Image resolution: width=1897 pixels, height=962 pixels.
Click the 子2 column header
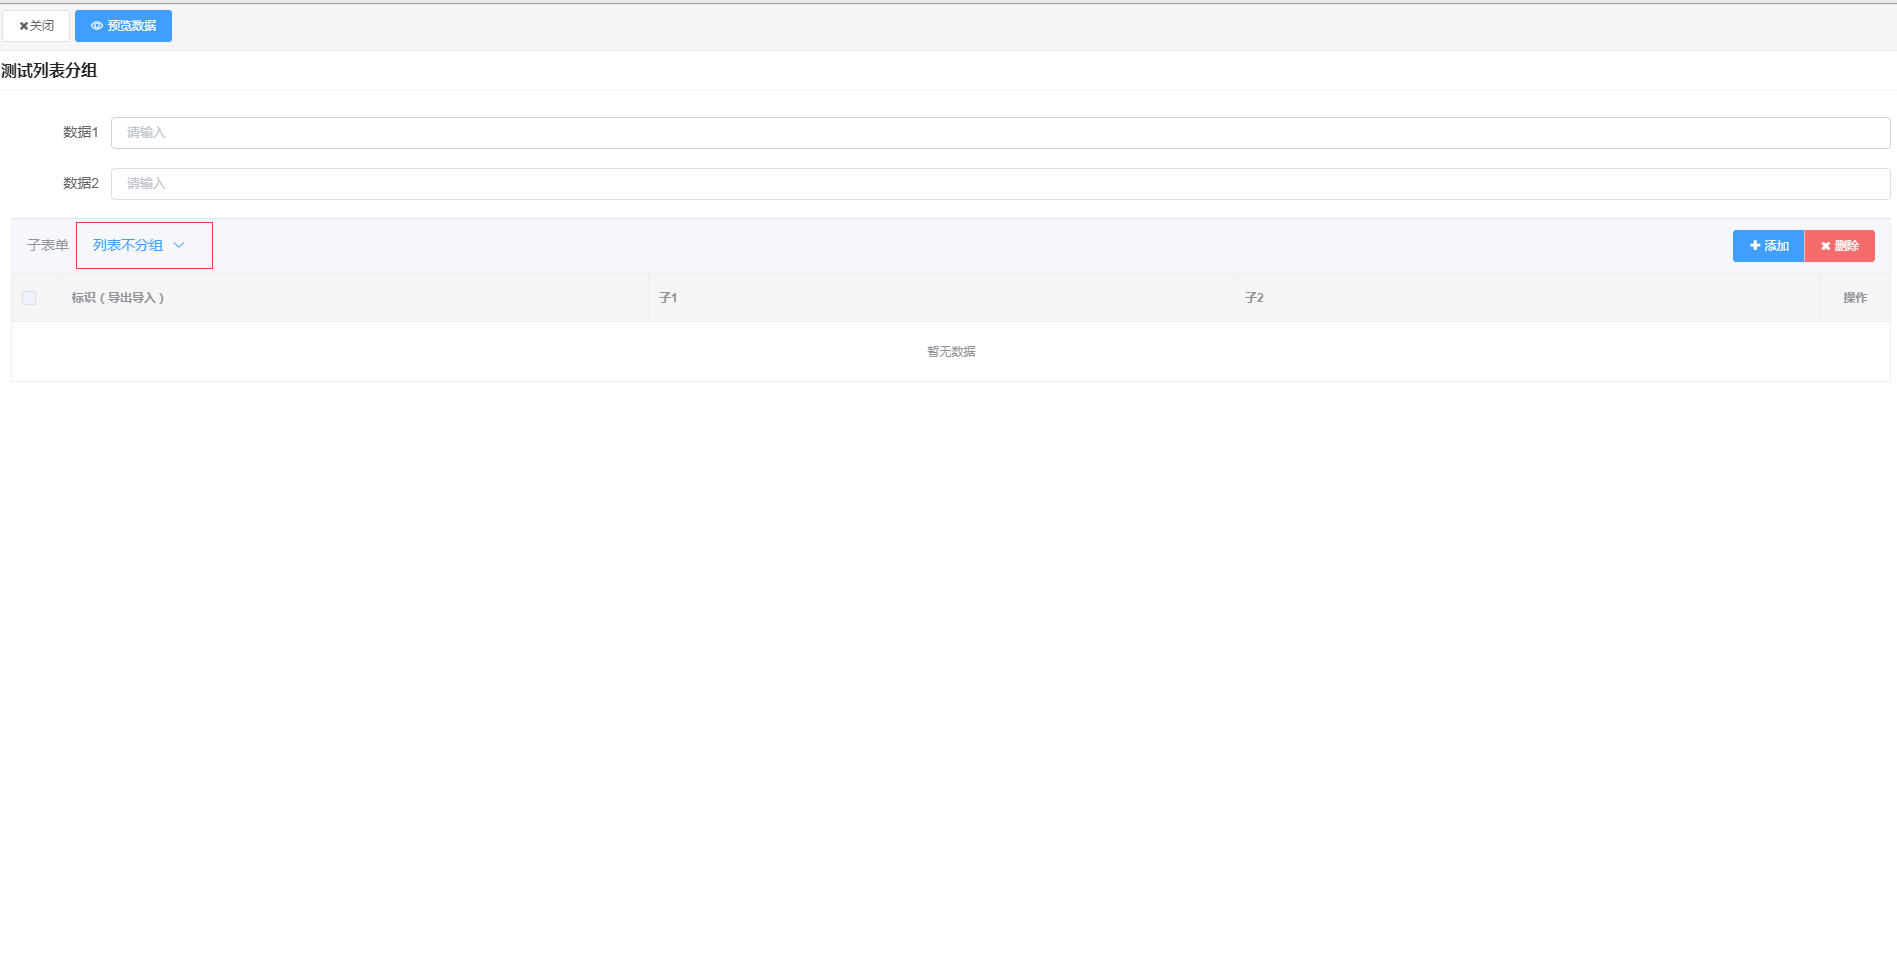[x=1254, y=298]
